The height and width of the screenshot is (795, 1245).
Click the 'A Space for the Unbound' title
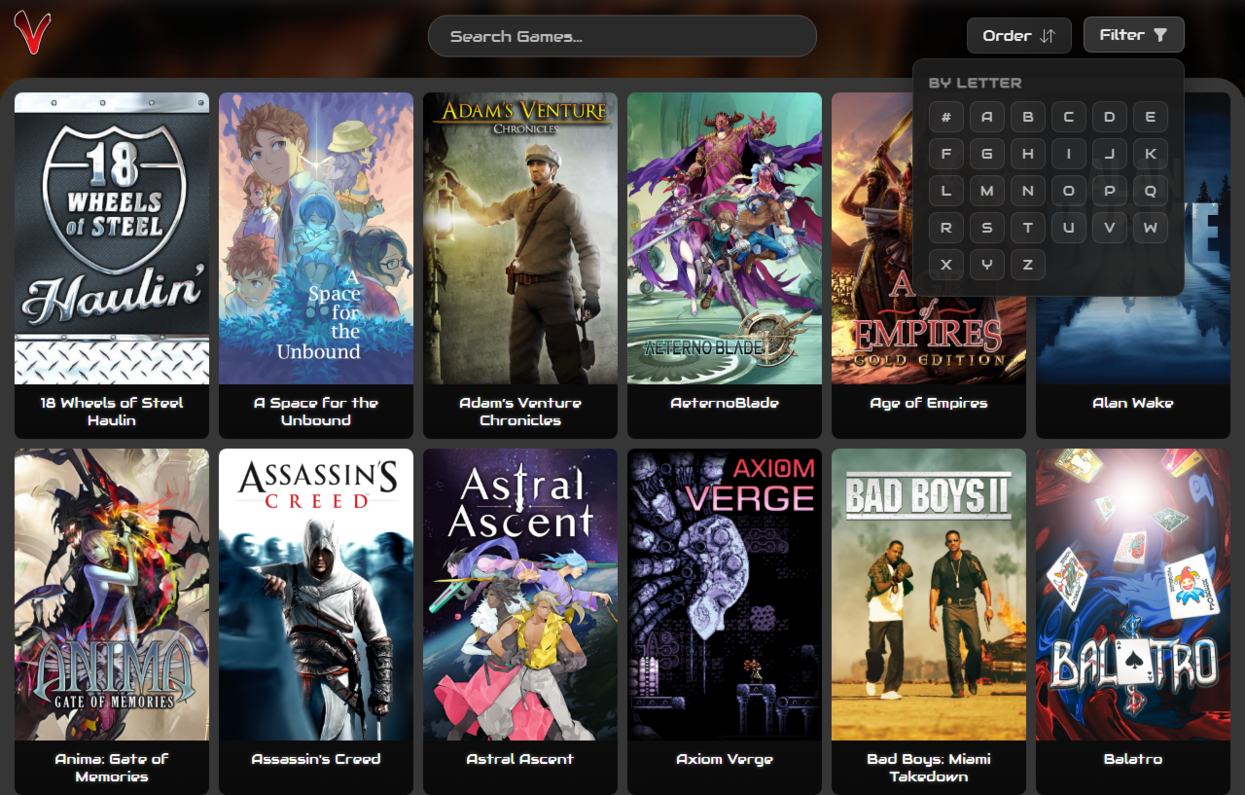click(x=316, y=411)
